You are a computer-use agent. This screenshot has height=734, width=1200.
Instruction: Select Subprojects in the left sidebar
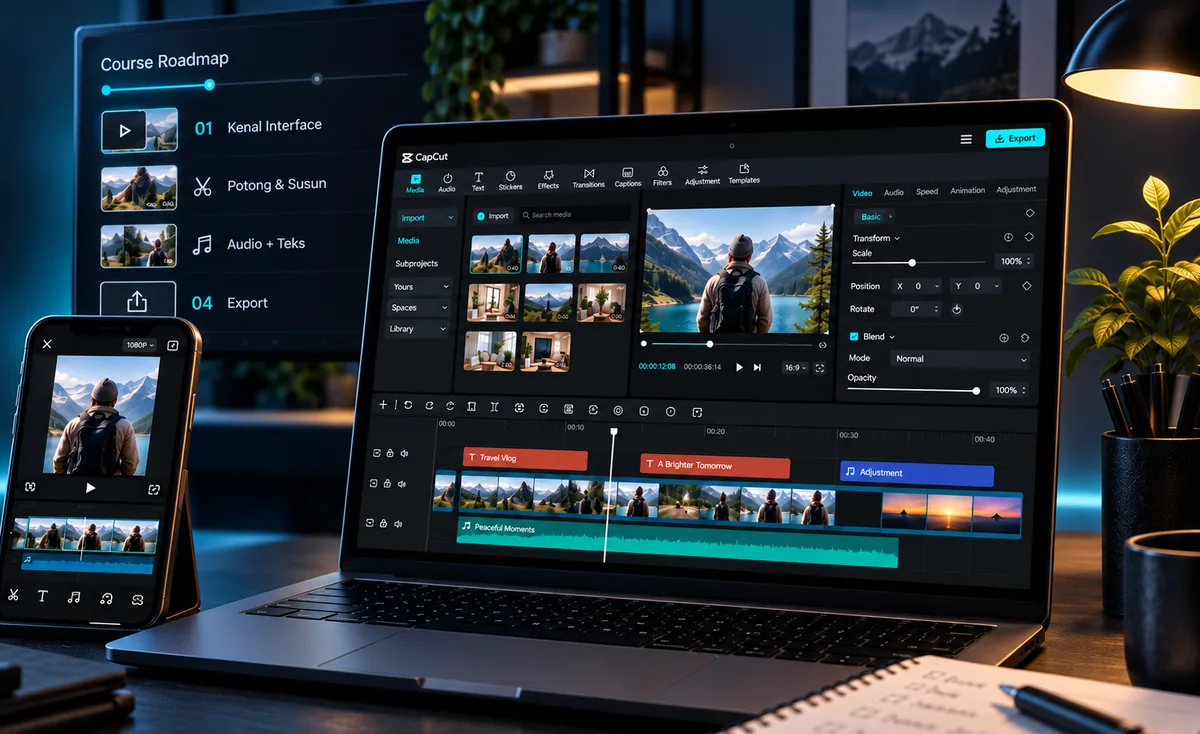point(416,264)
